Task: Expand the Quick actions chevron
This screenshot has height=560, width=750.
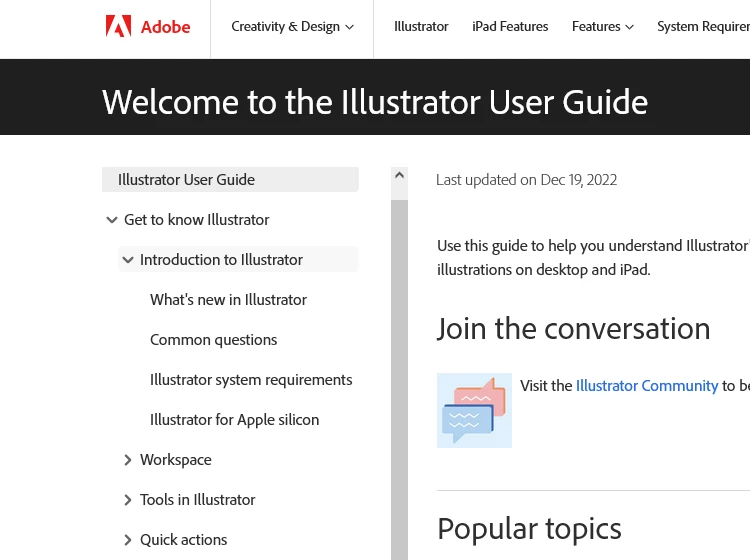Action: [x=128, y=540]
